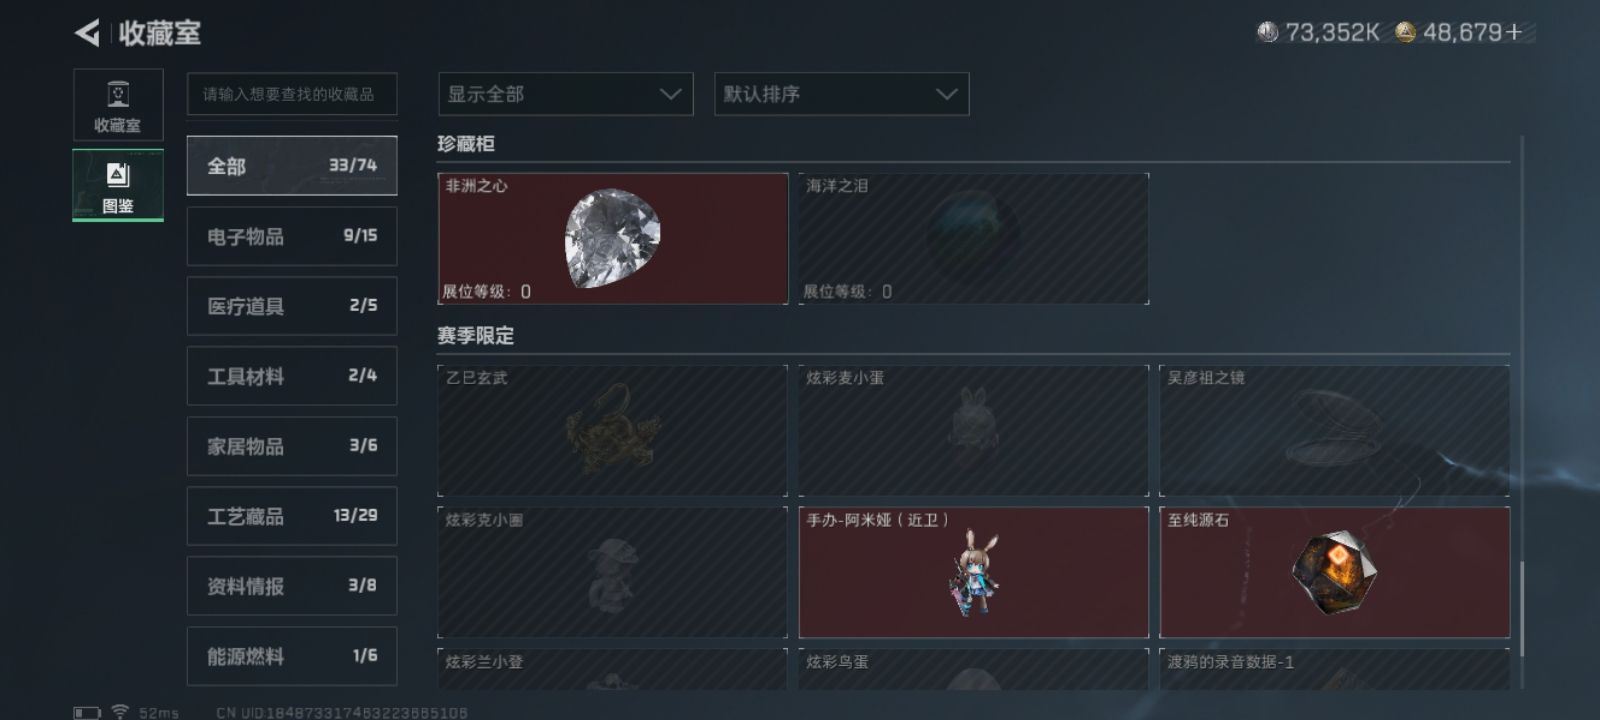
Task: Click the vertical scrollbar on right
Action: click(x=1522, y=608)
